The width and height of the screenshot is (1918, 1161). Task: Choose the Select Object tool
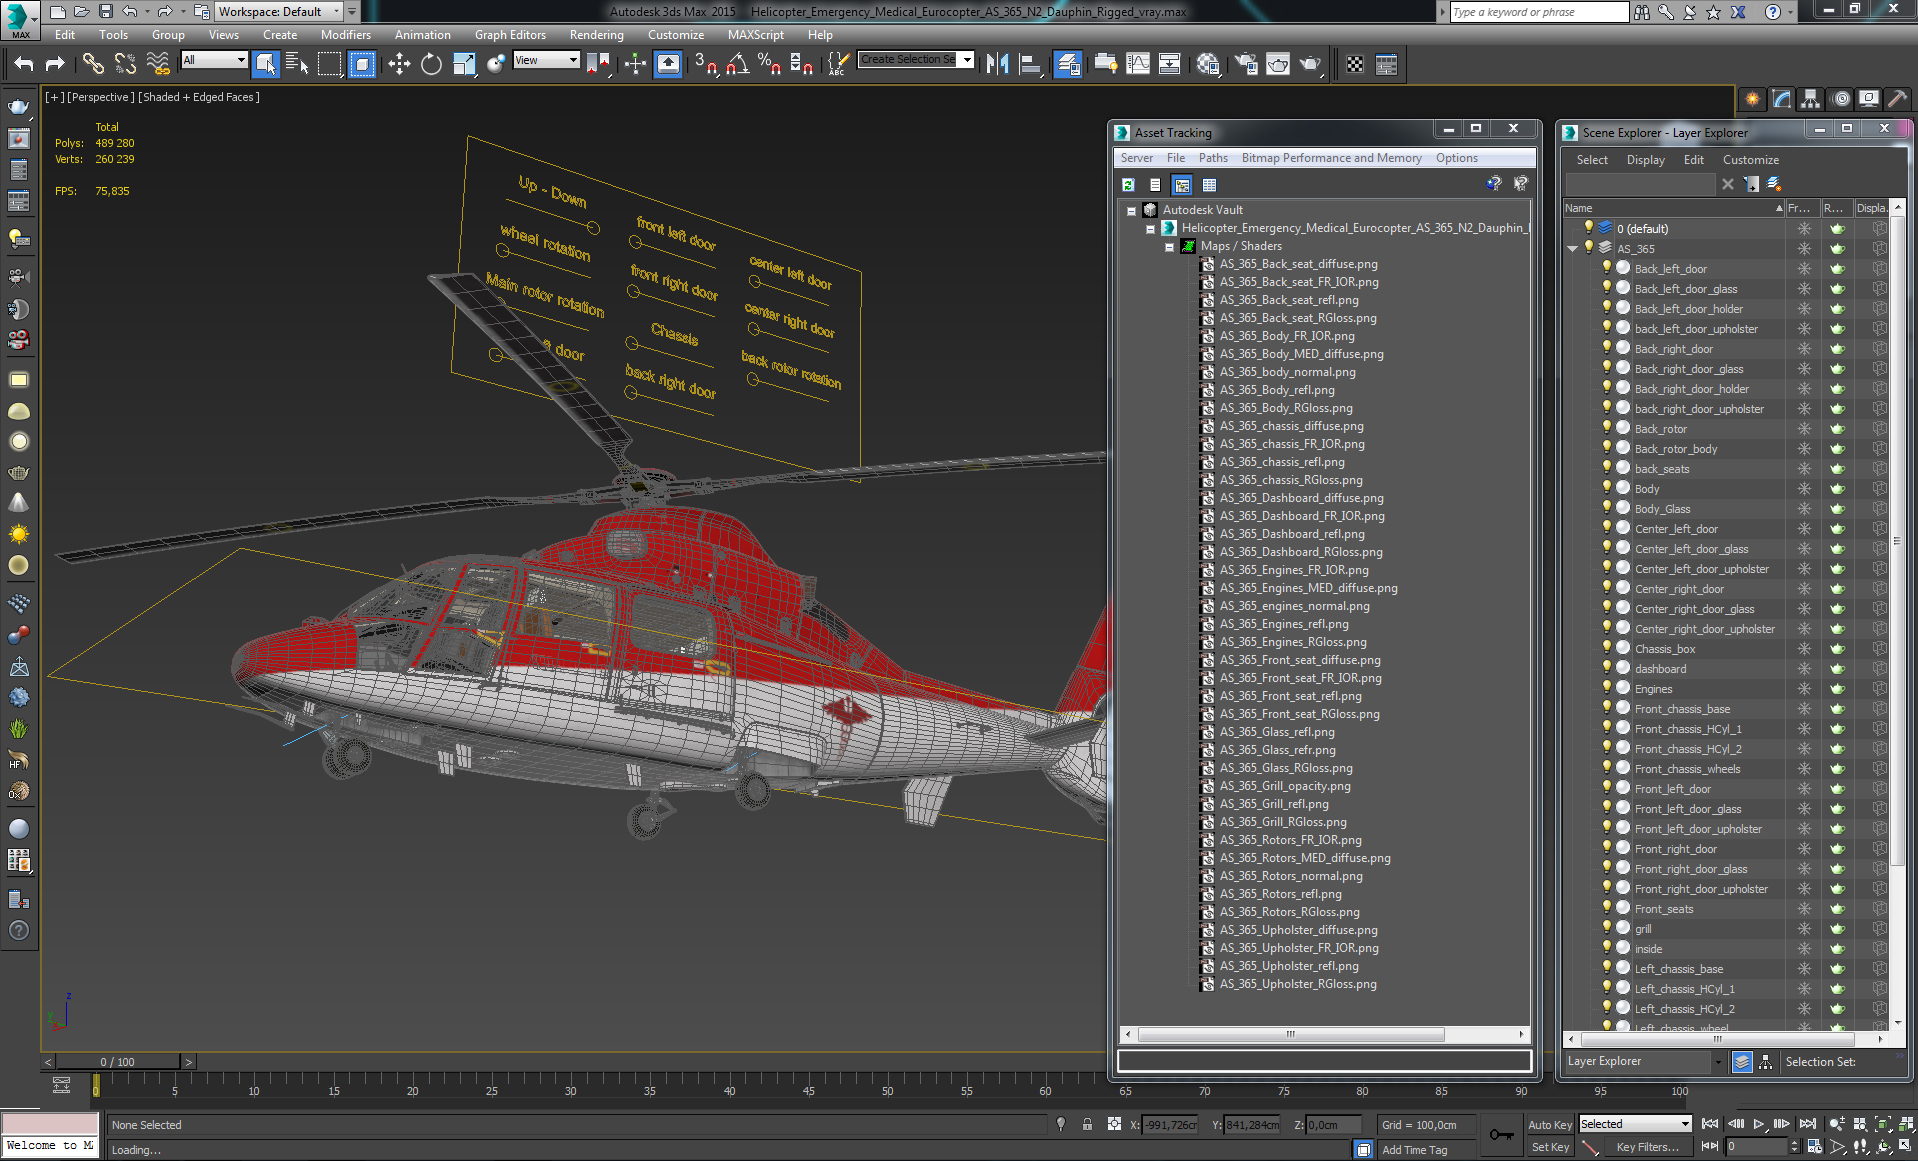pos(265,64)
